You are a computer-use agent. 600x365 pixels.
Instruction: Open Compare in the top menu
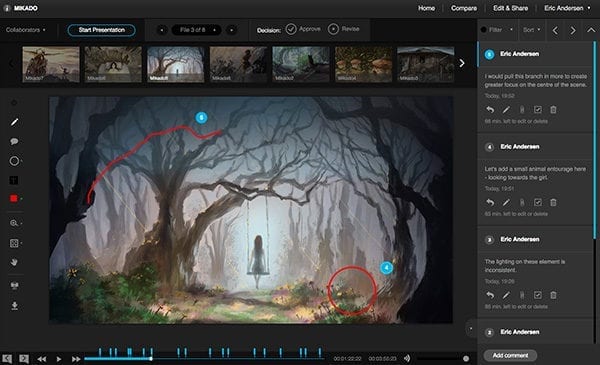(x=464, y=8)
